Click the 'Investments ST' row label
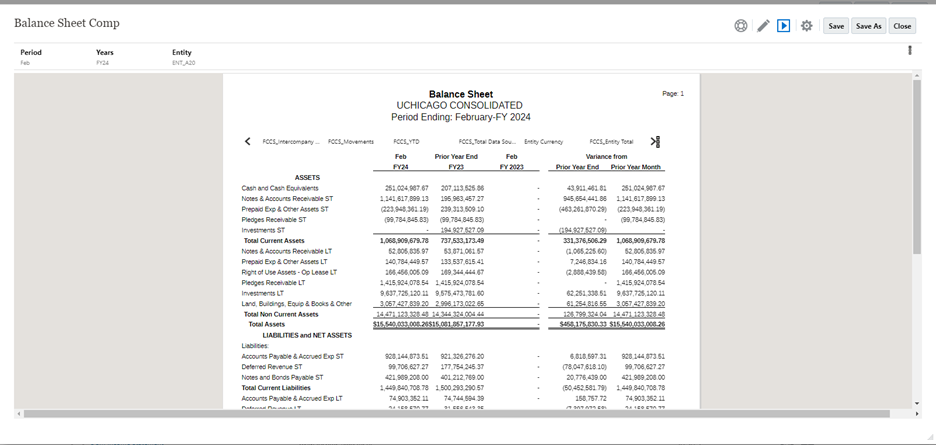This screenshot has width=936, height=445. pyautogui.click(x=263, y=230)
